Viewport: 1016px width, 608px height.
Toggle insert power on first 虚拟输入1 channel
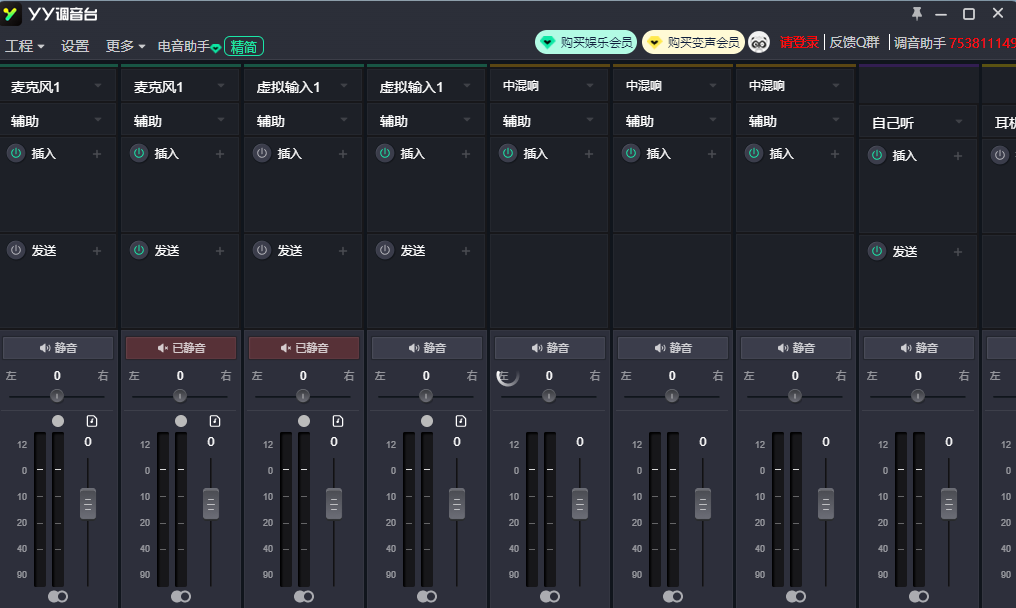(262, 154)
